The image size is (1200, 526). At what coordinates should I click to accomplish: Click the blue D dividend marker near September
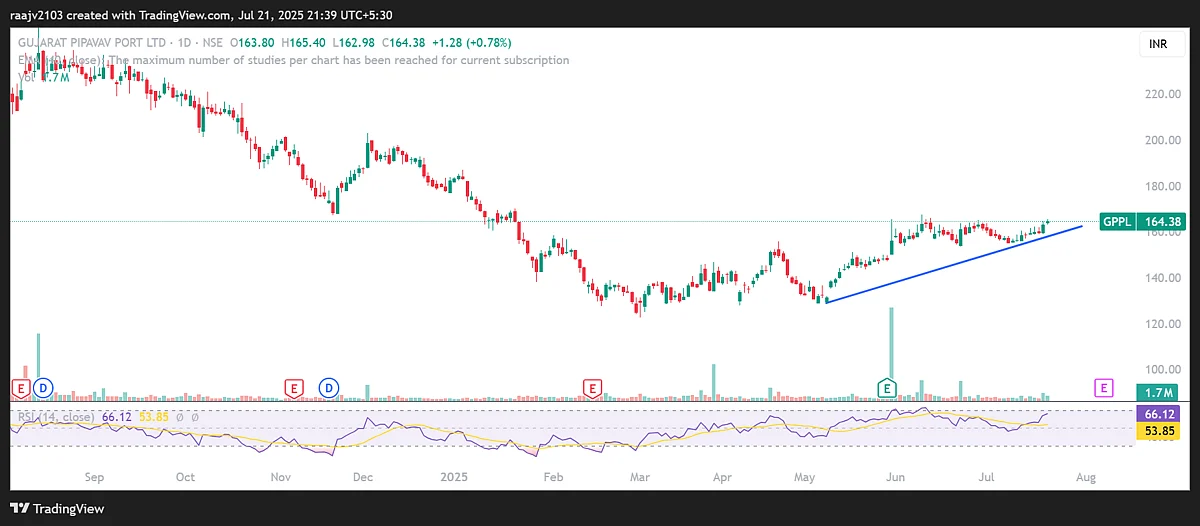[x=42, y=386]
